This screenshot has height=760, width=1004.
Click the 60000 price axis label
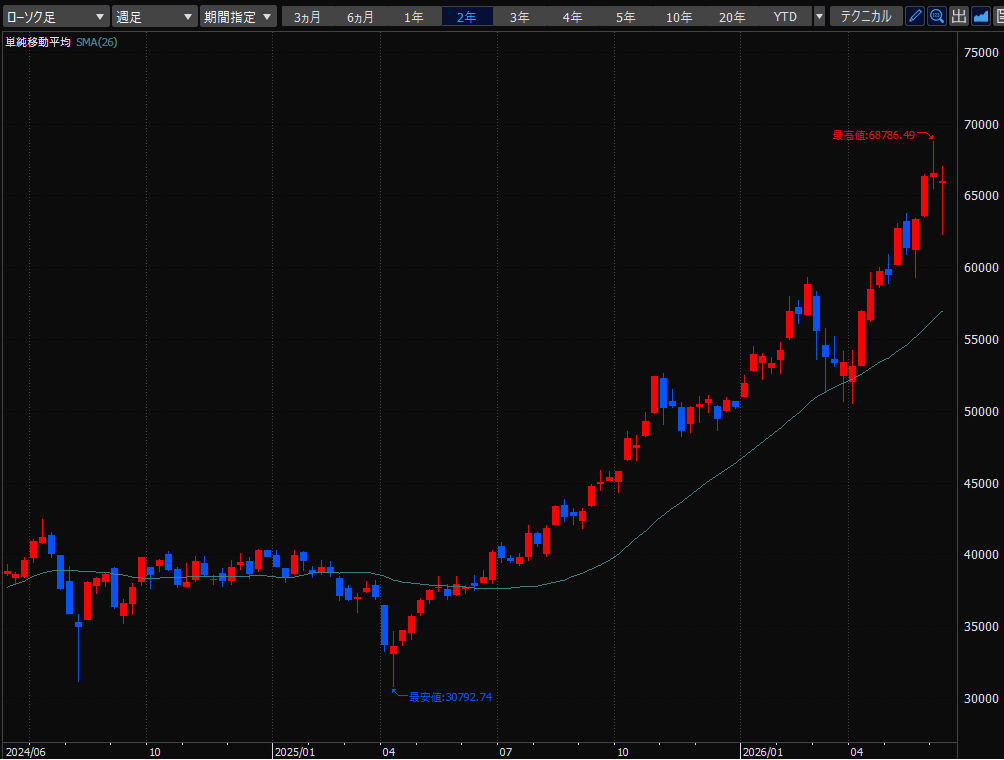(x=981, y=268)
